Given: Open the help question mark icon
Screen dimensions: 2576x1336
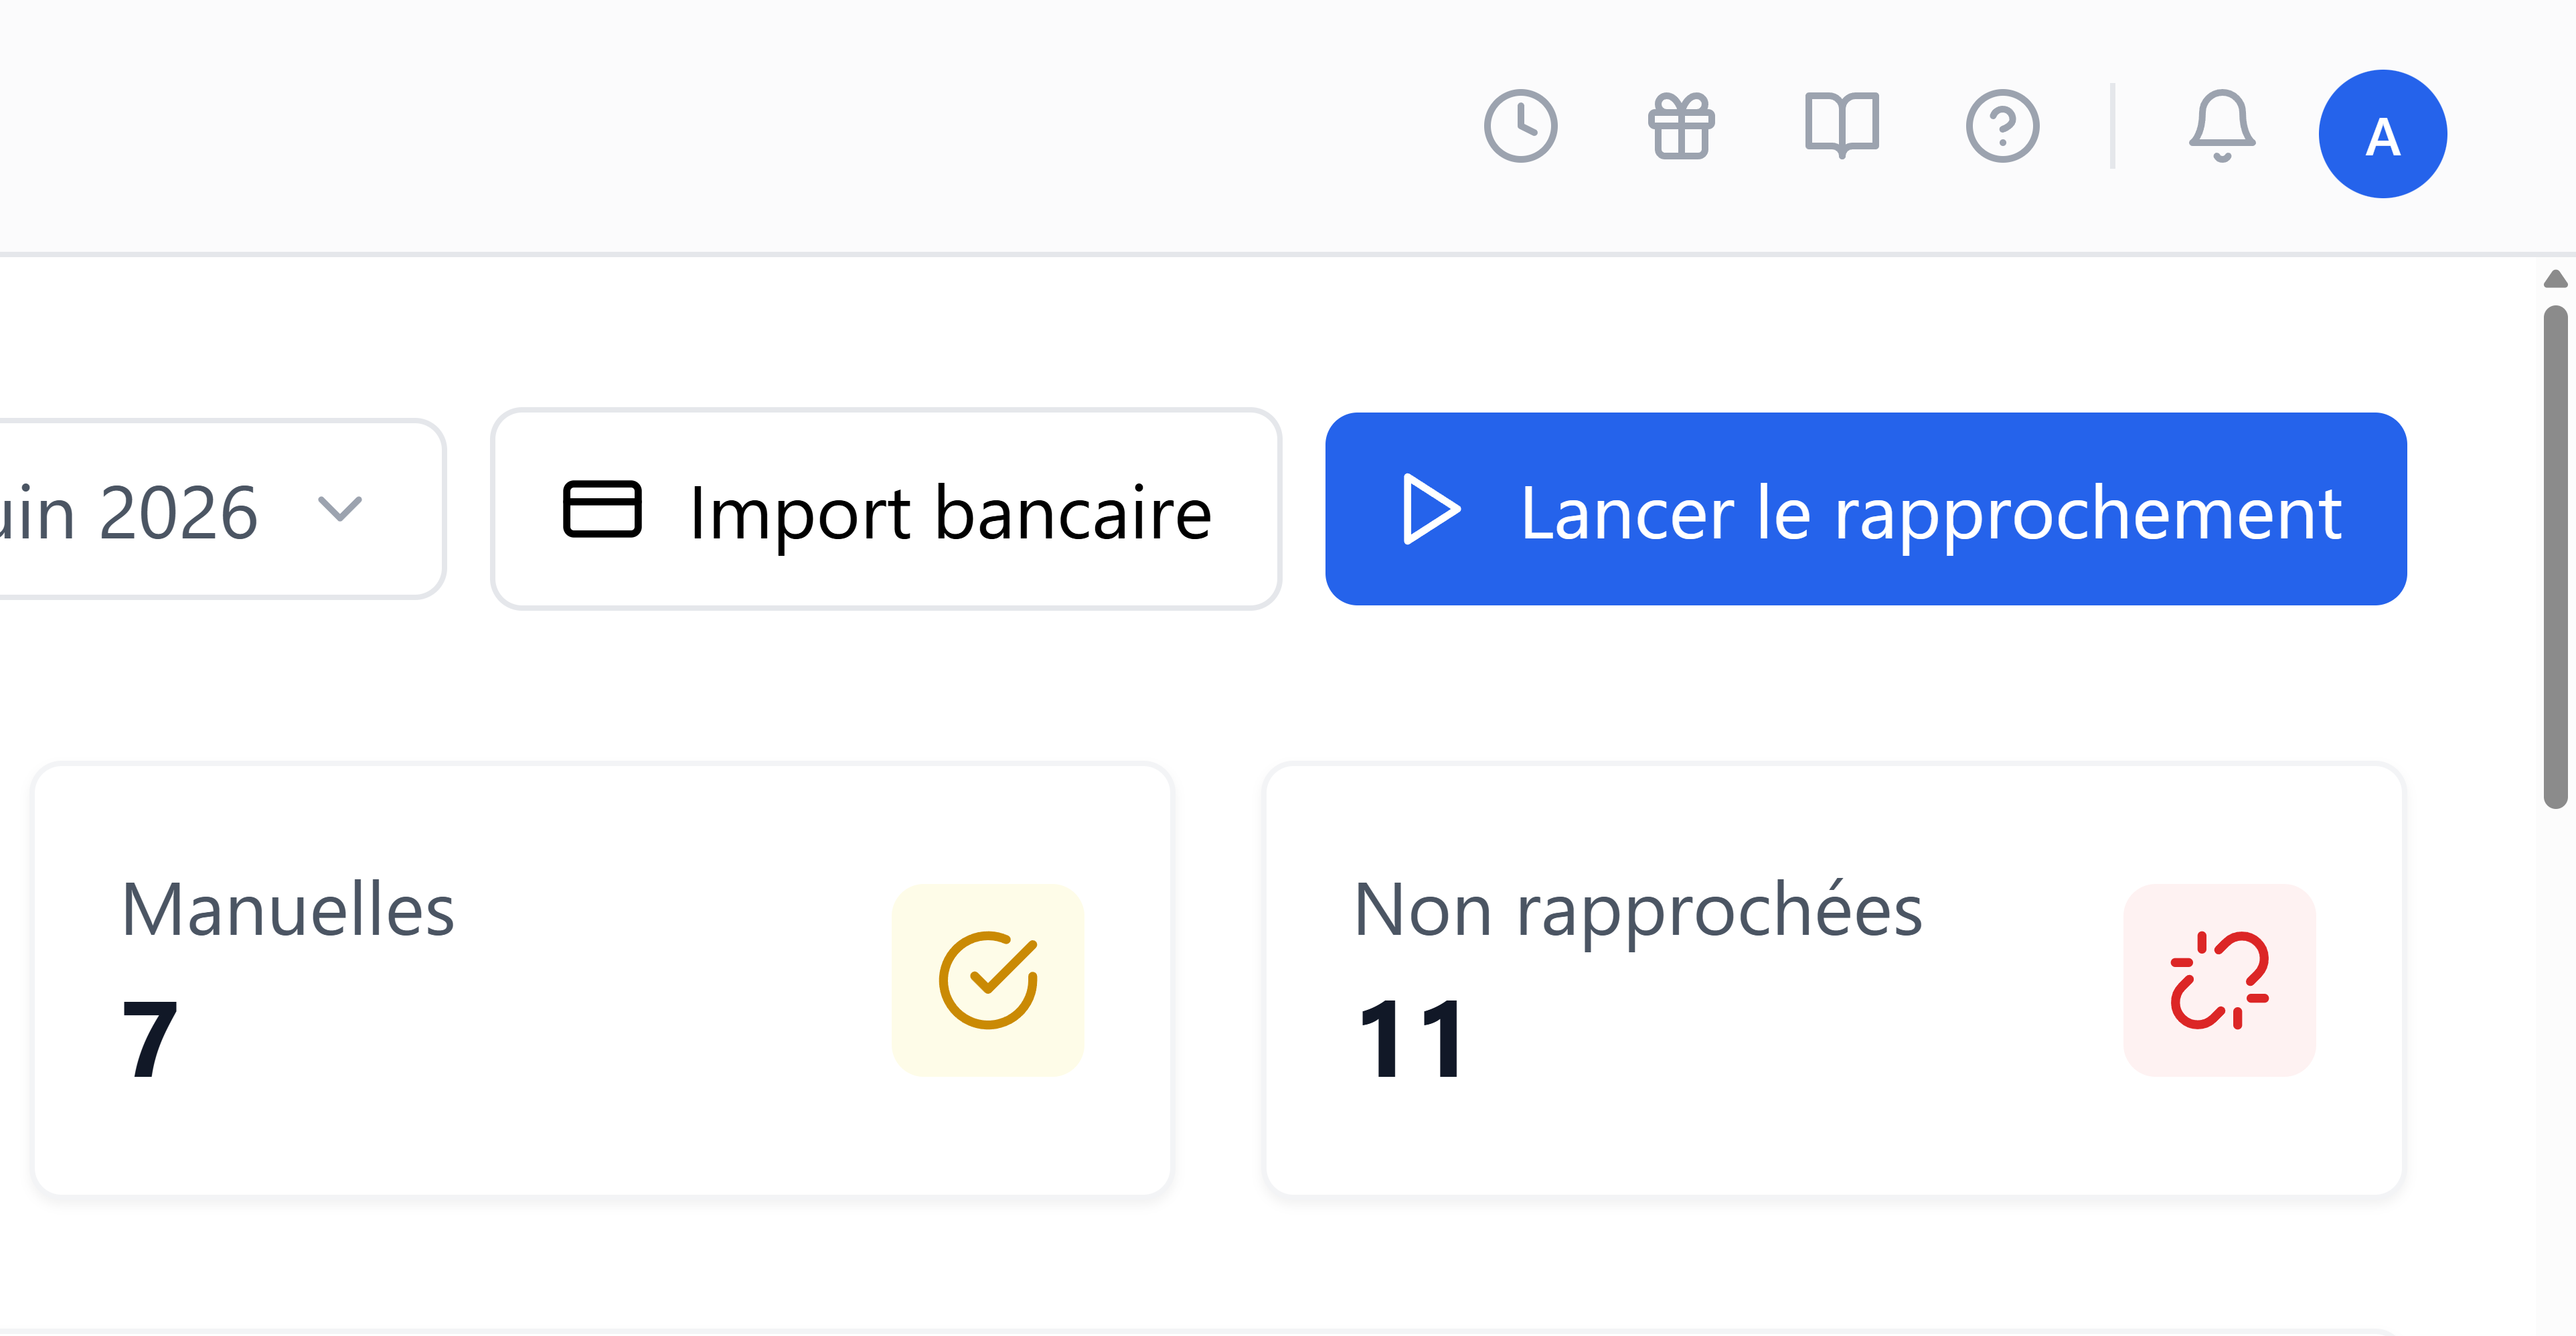Looking at the screenshot, I should tap(2002, 126).
